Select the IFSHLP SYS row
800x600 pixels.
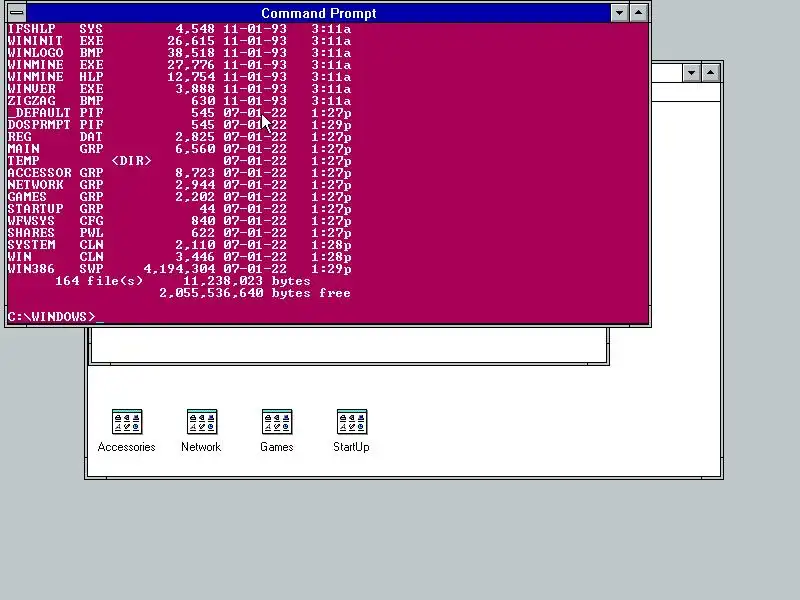pyautogui.click(x=179, y=29)
